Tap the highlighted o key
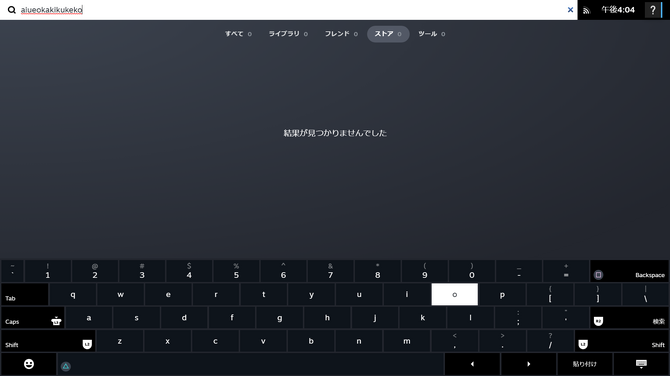This screenshot has height=376, width=670. point(455,294)
